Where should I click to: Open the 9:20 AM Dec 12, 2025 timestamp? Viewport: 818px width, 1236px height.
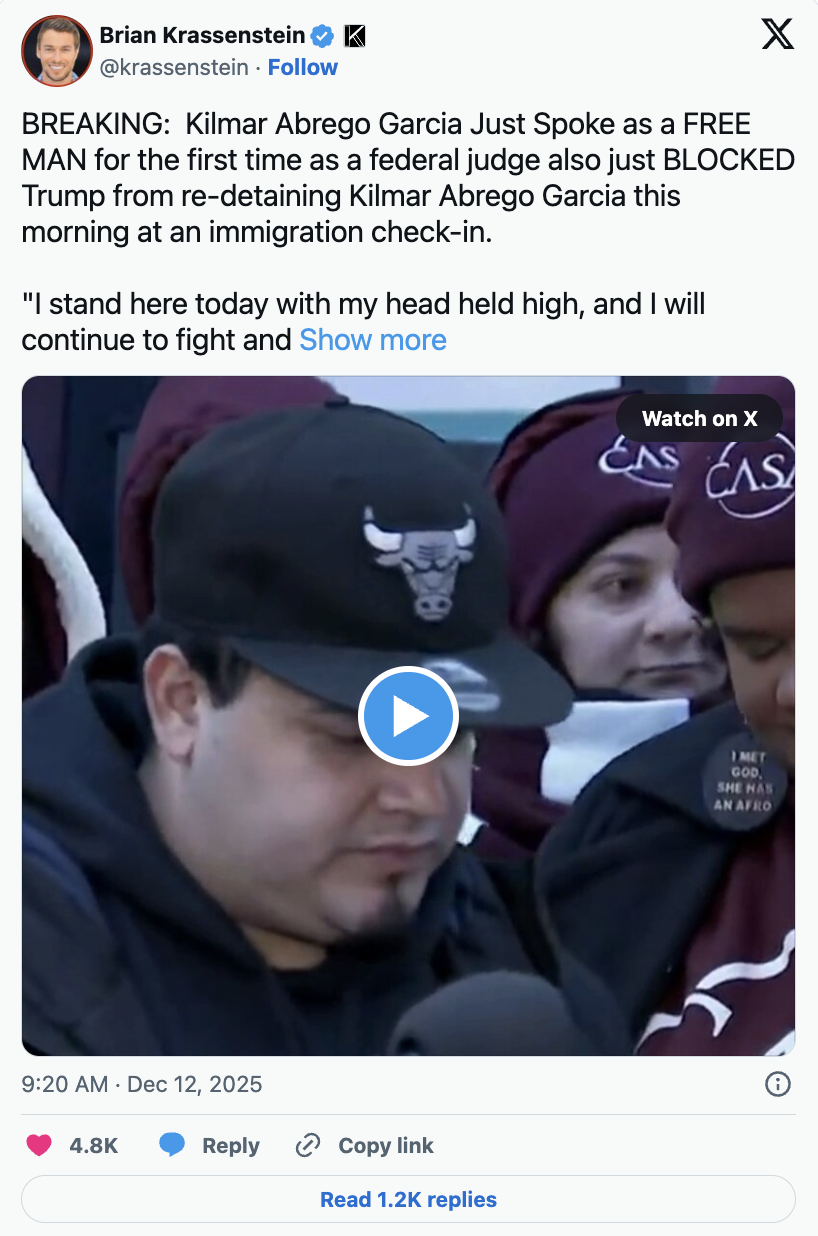(x=142, y=1084)
